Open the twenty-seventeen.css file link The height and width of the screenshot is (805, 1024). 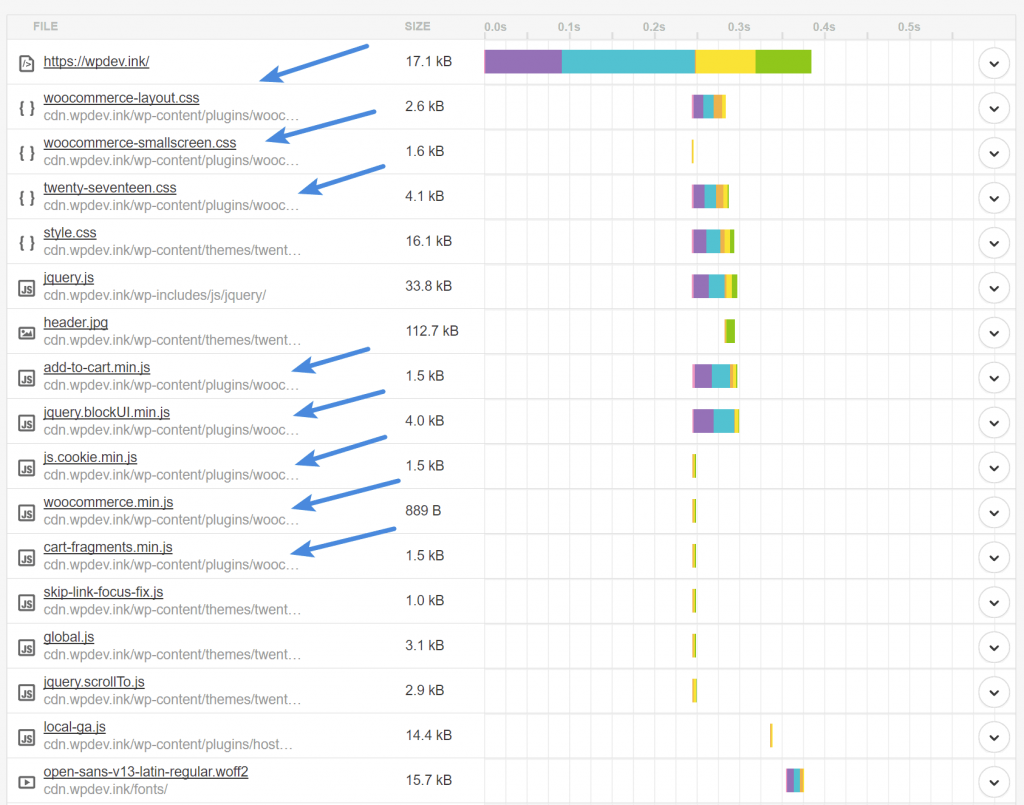(110, 188)
